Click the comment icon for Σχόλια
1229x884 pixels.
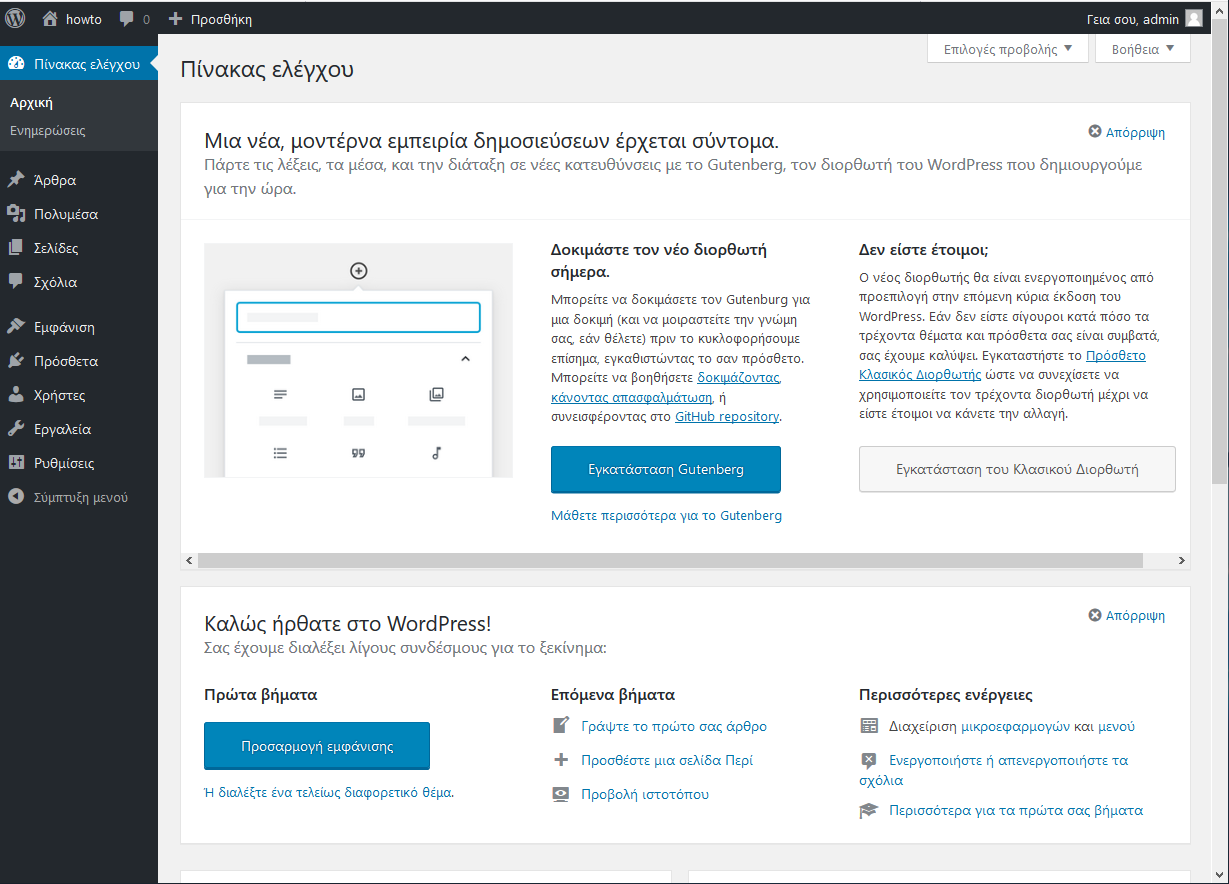(x=16, y=282)
